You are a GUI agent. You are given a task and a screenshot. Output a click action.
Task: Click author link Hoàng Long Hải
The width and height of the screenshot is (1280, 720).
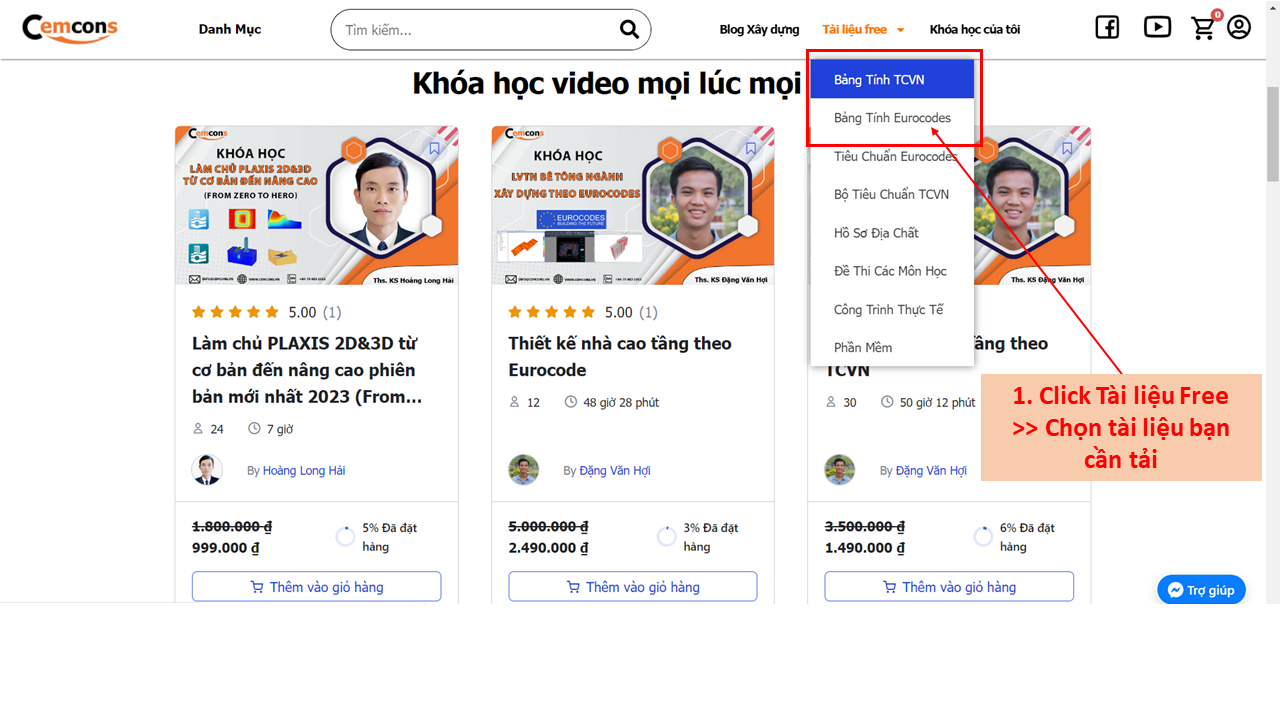click(304, 470)
